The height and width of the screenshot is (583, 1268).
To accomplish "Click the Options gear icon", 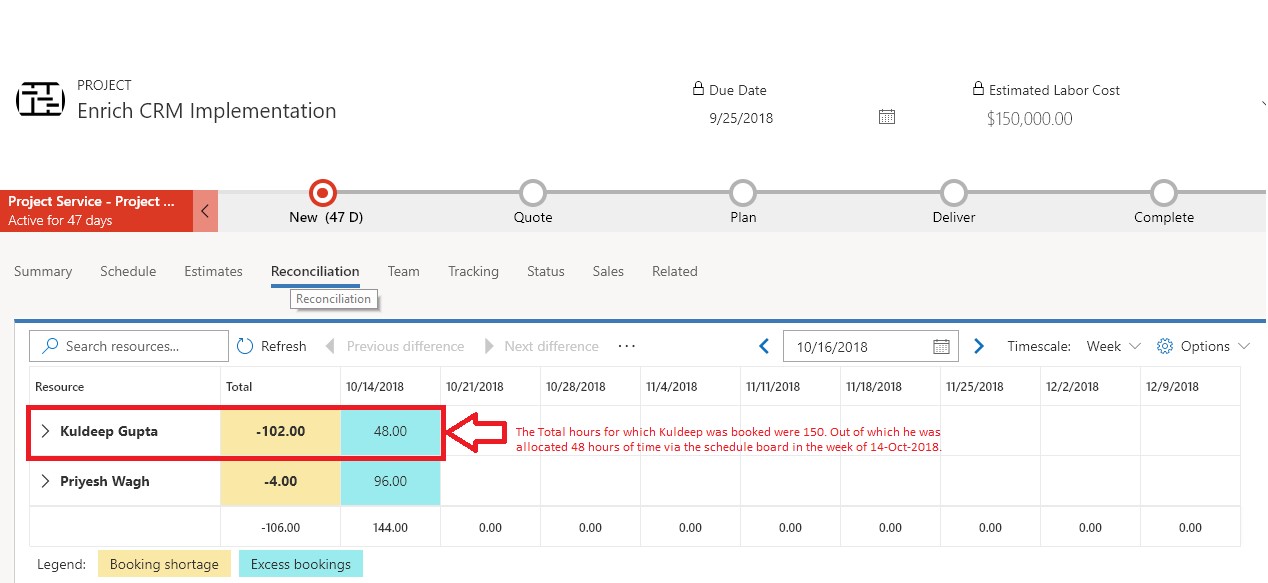I will pyautogui.click(x=1164, y=346).
